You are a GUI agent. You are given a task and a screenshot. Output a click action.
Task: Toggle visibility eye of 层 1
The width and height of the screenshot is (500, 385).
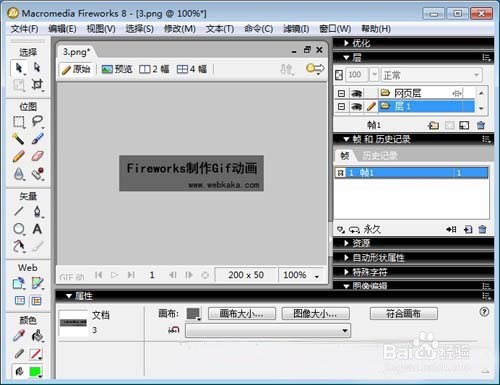click(x=356, y=107)
